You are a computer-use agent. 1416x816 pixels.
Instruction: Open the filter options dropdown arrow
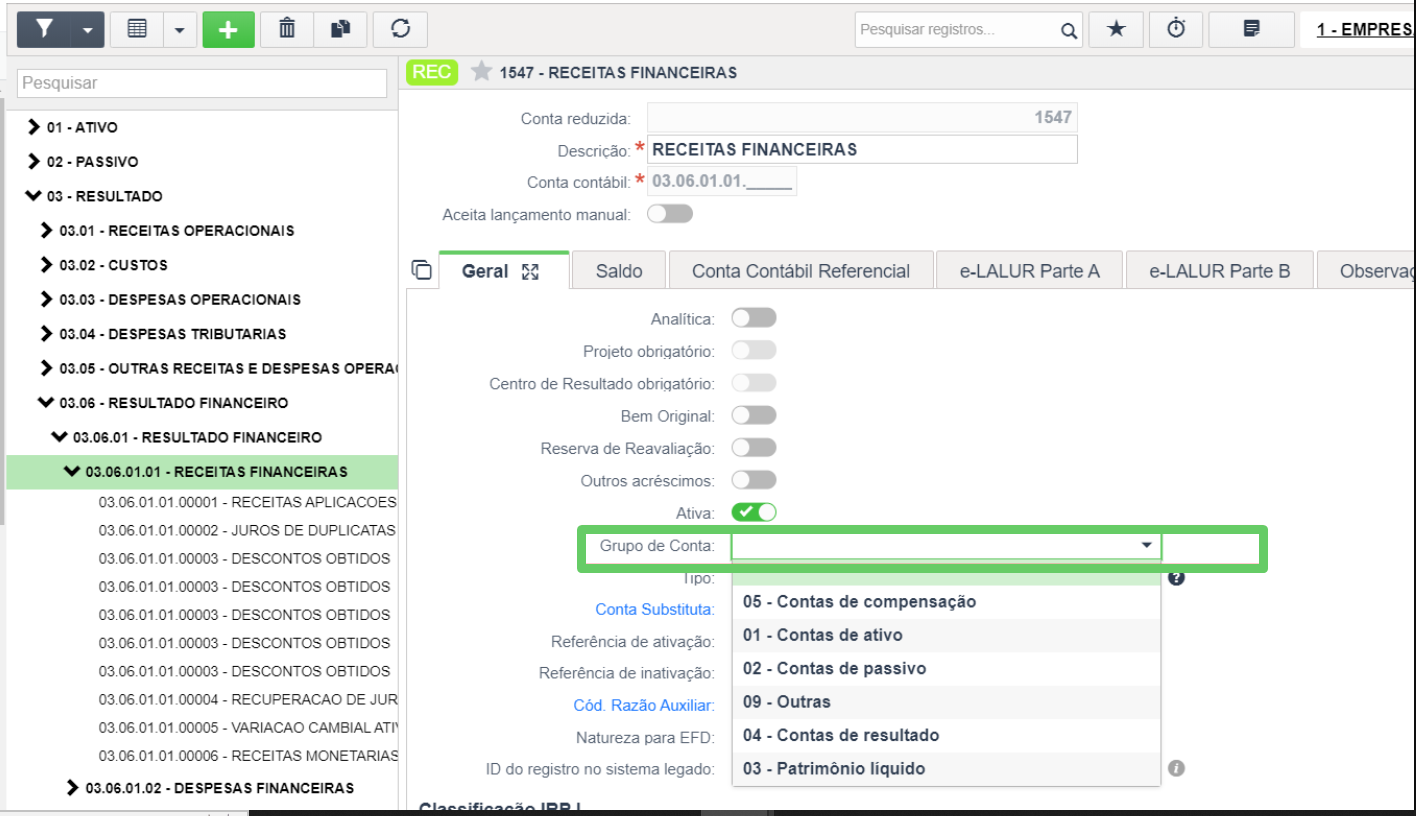87,29
